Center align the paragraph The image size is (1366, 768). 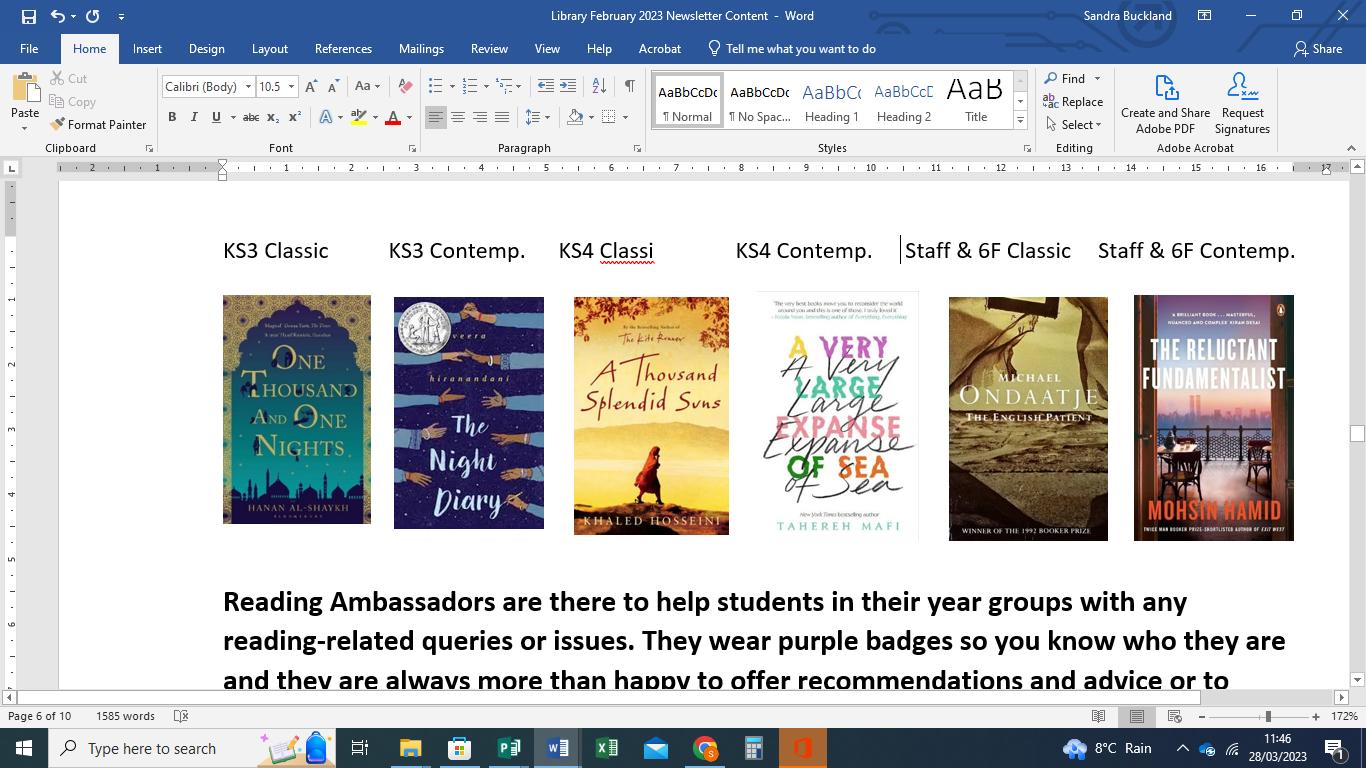(458, 117)
